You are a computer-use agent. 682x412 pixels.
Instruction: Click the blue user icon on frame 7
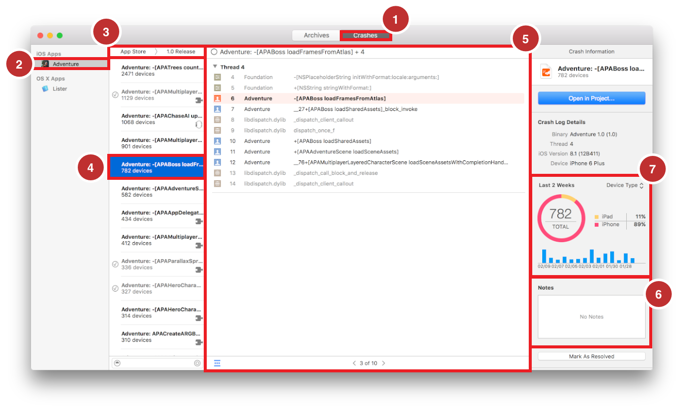pyautogui.click(x=217, y=109)
